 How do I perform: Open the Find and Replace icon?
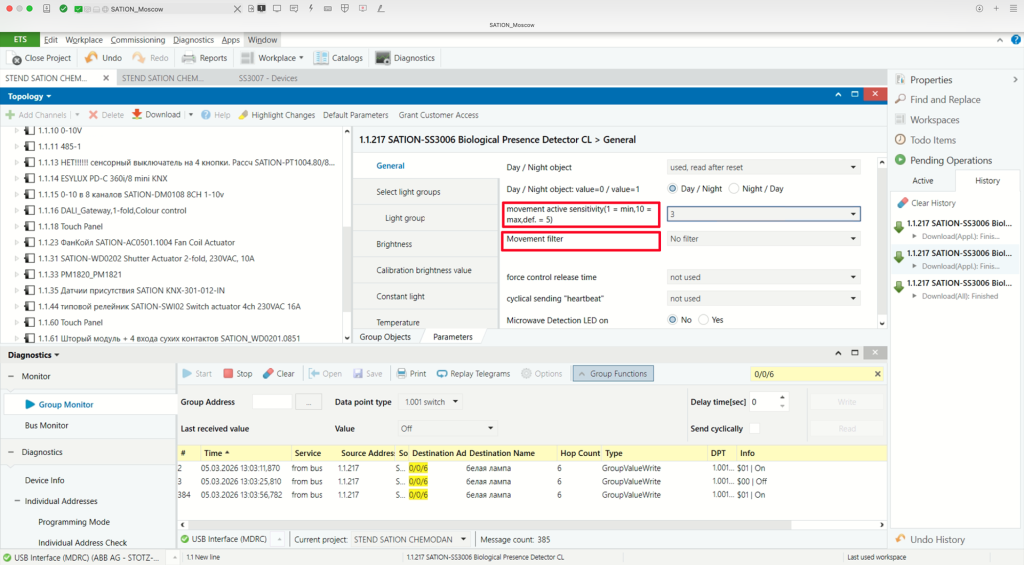coord(901,99)
